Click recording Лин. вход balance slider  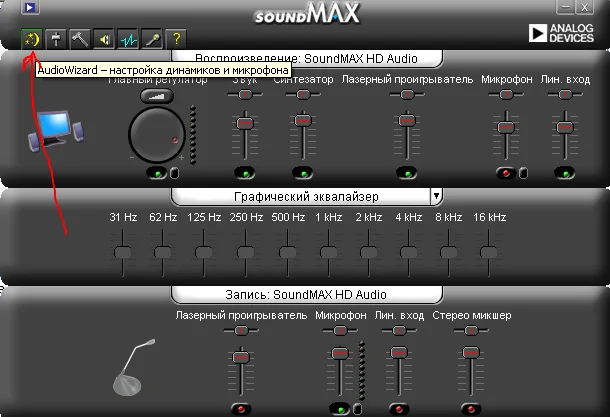pos(399,331)
